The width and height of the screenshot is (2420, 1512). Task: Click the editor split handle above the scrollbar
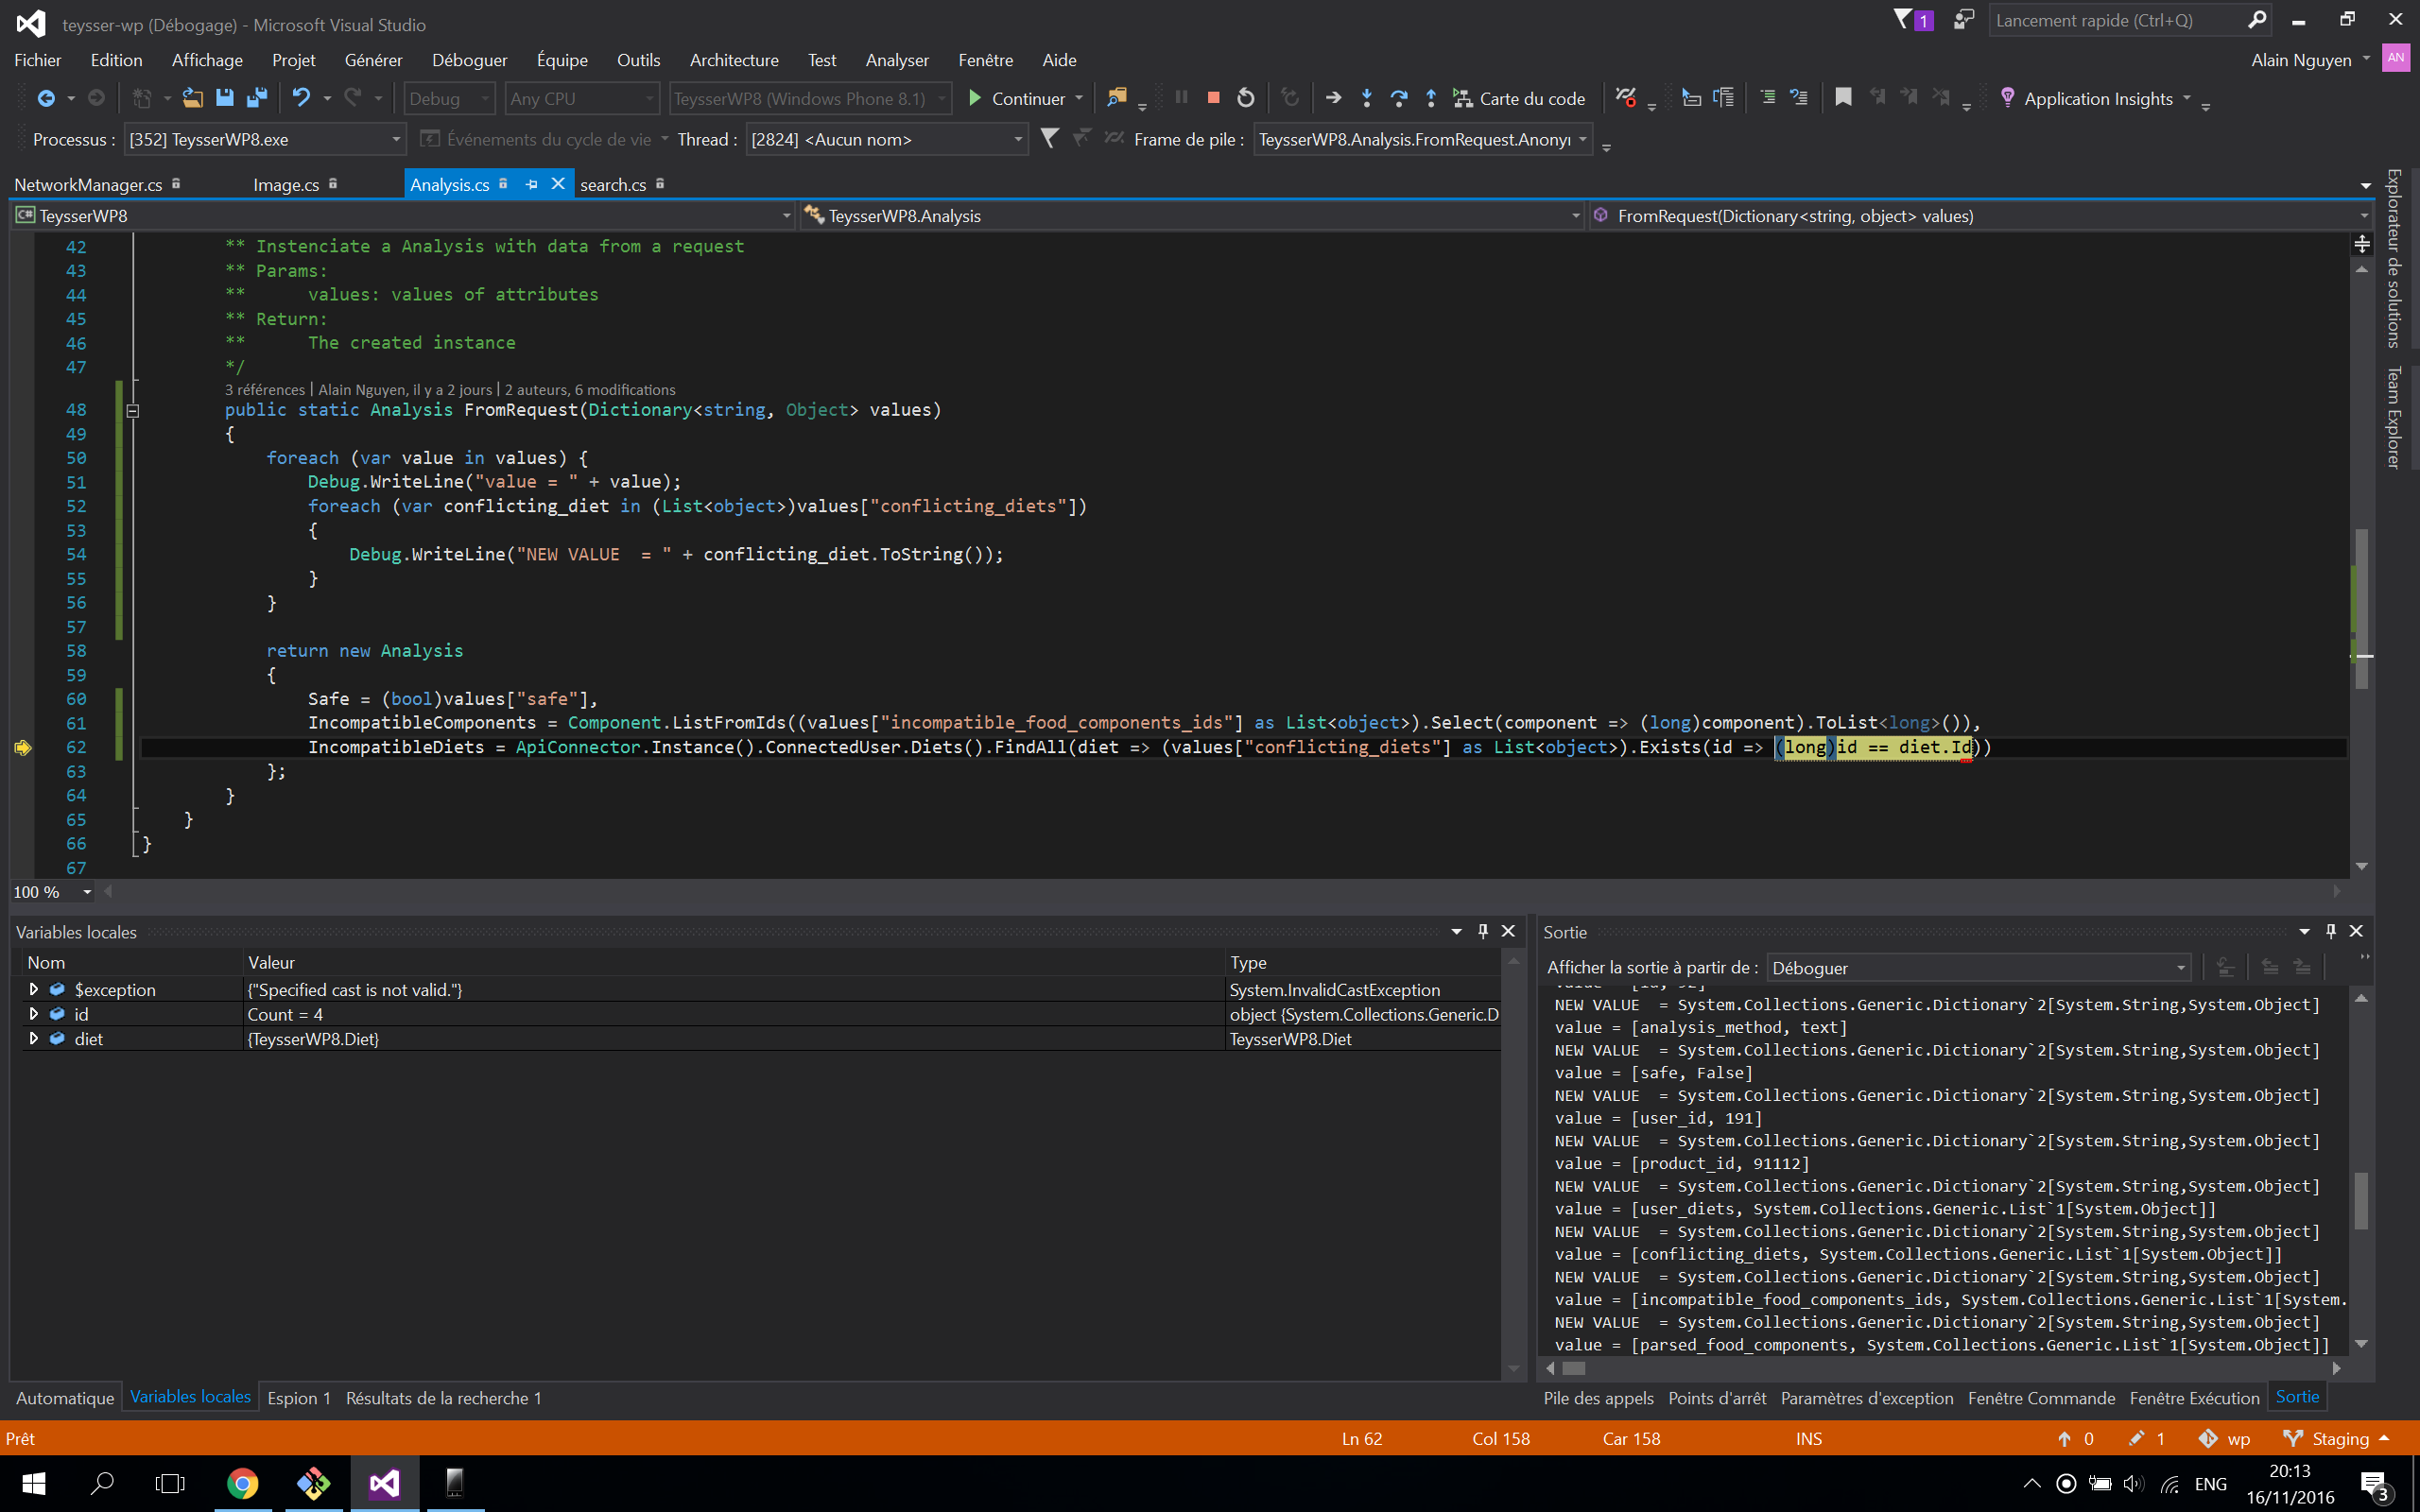tap(2362, 244)
